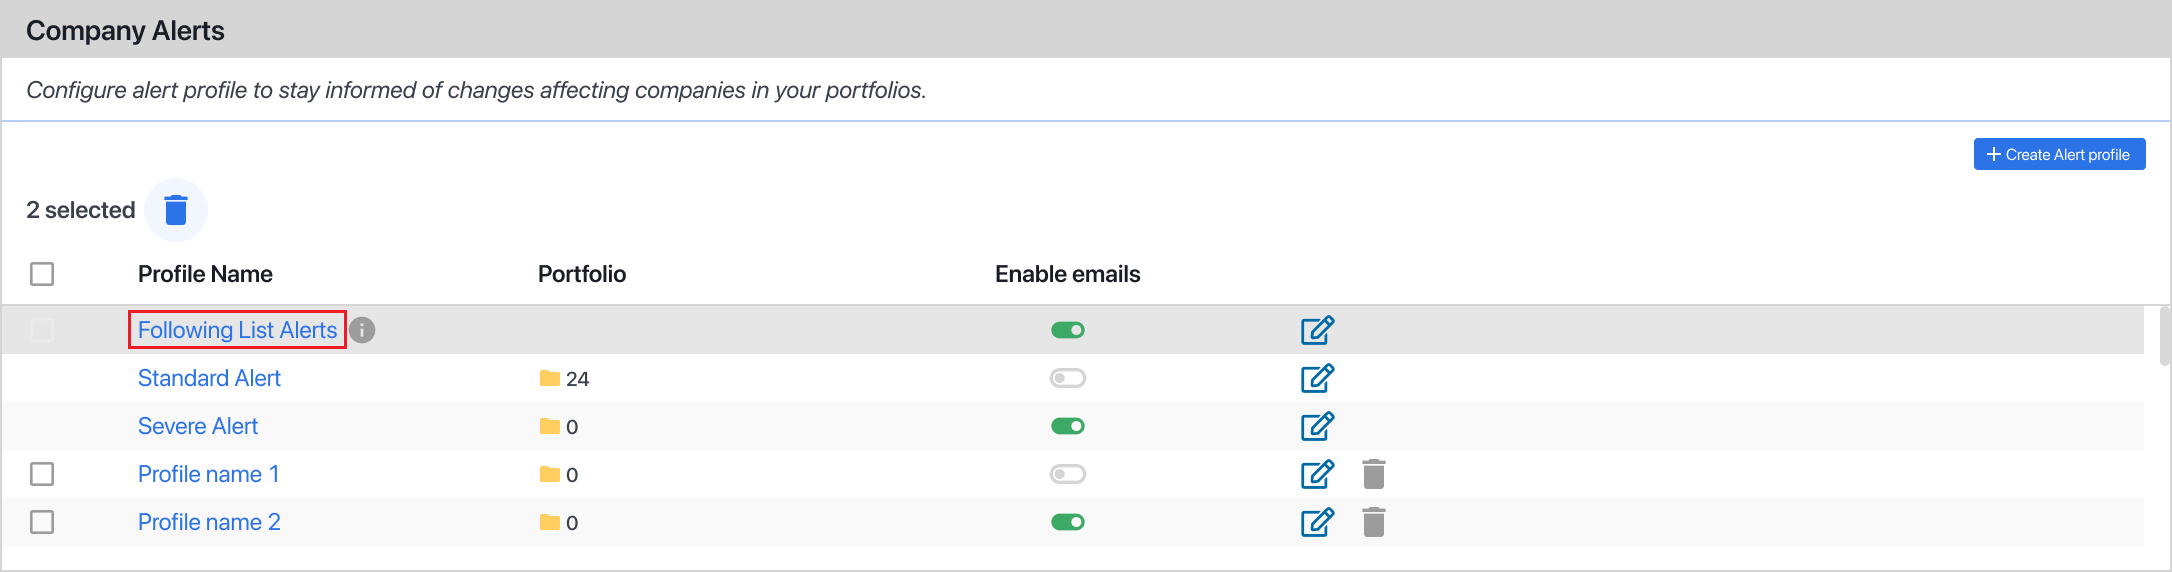Viewport: 2172px width, 572px height.
Task: Edit the Following List Alerts profile
Action: (x=1317, y=330)
